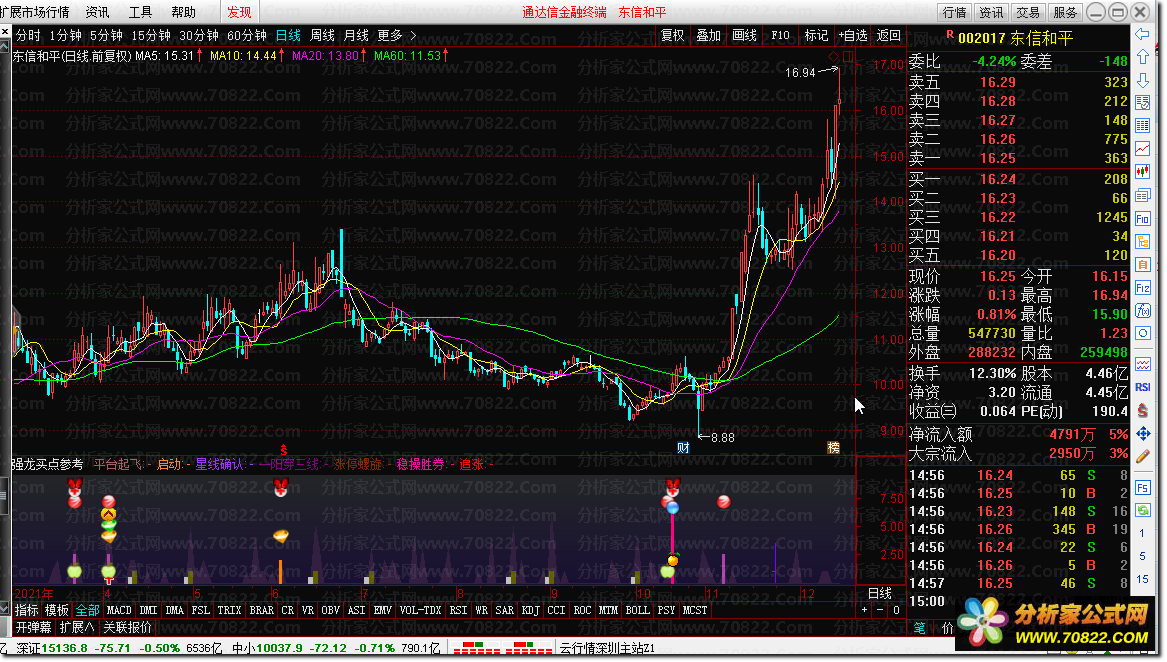Viewport: 1167px width, 662px height.
Task: Zoom out chart with the - button
Action: [x=880, y=610]
